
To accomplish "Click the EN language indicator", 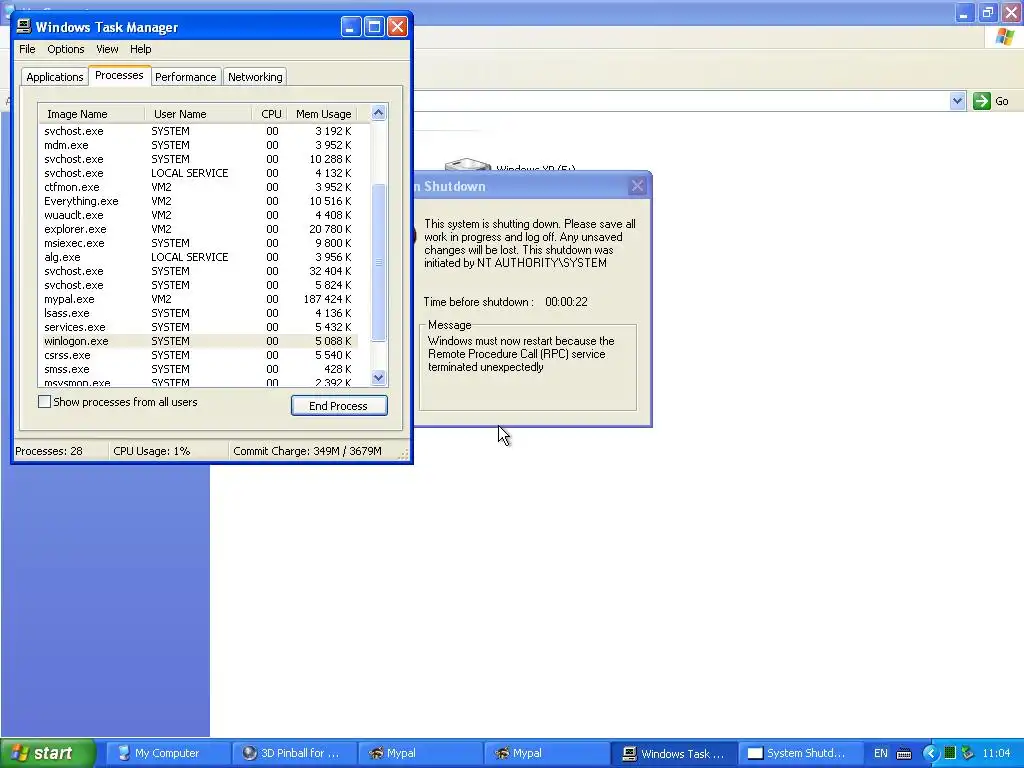I will (x=880, y=753).
